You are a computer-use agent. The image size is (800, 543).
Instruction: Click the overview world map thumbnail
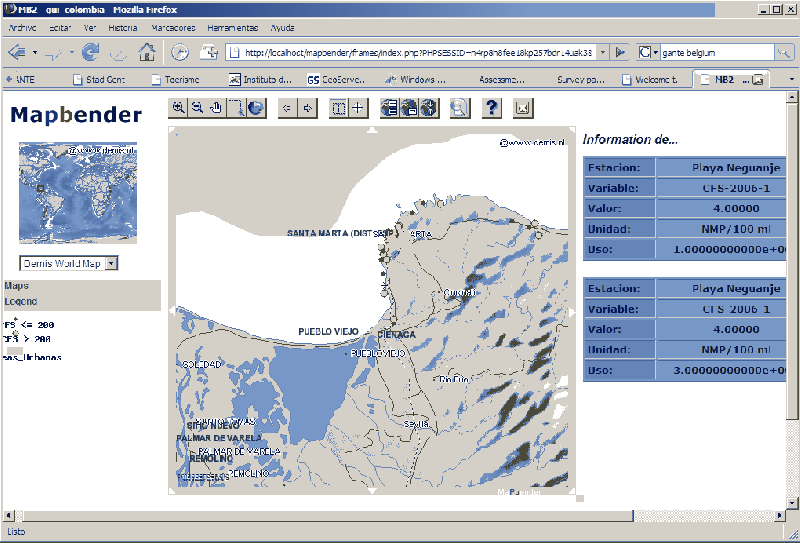click(x=78, y=193)
